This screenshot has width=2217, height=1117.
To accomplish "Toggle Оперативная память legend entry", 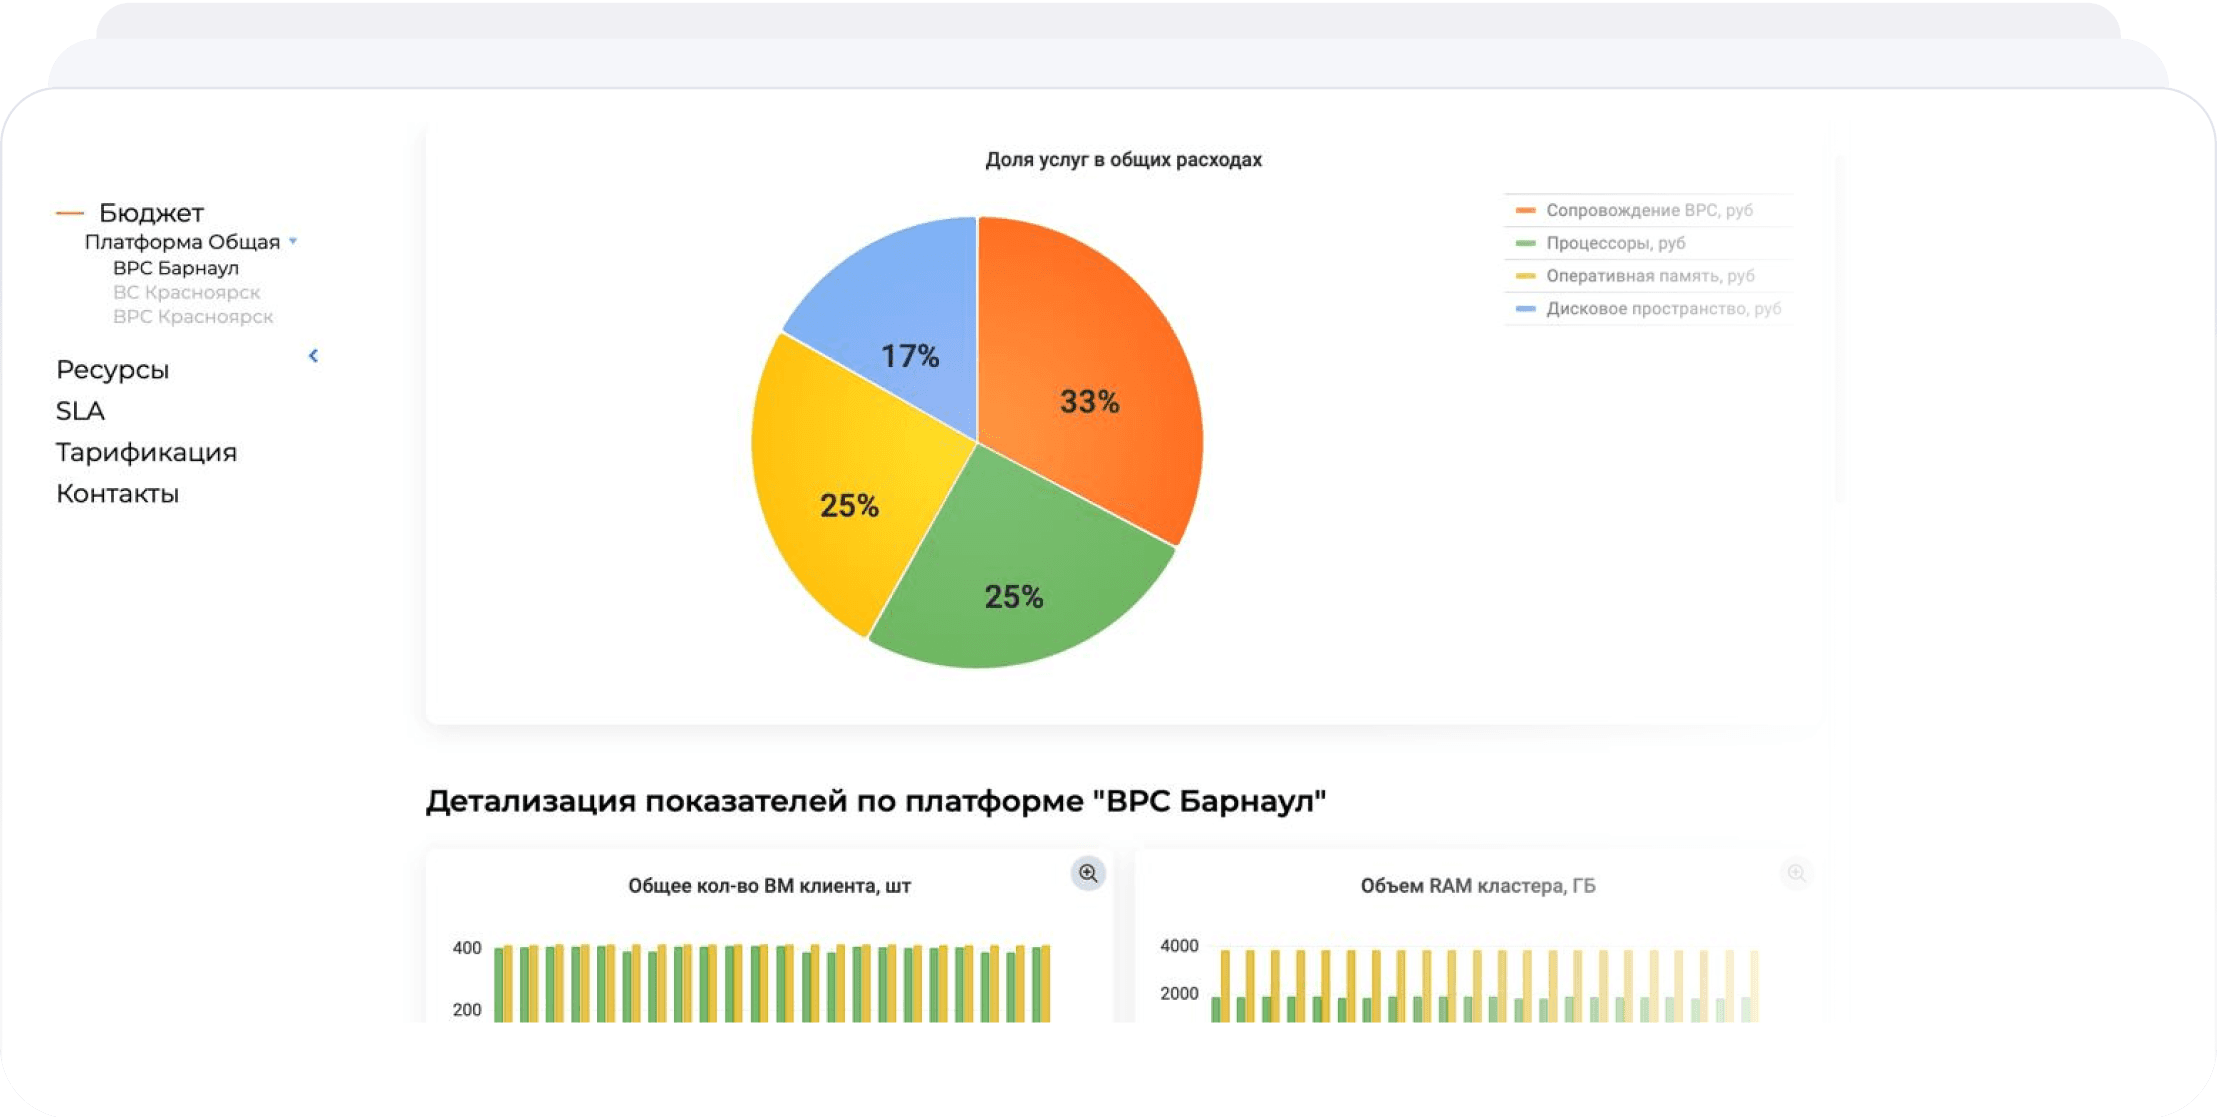I will pyautogui.click(x=1650, y=276).
